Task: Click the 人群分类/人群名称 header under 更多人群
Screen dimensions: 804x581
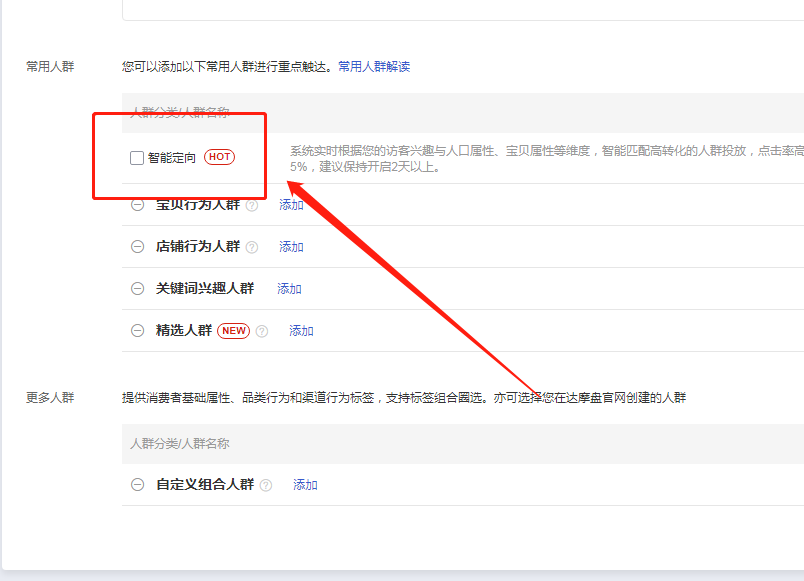Action: 180,443
